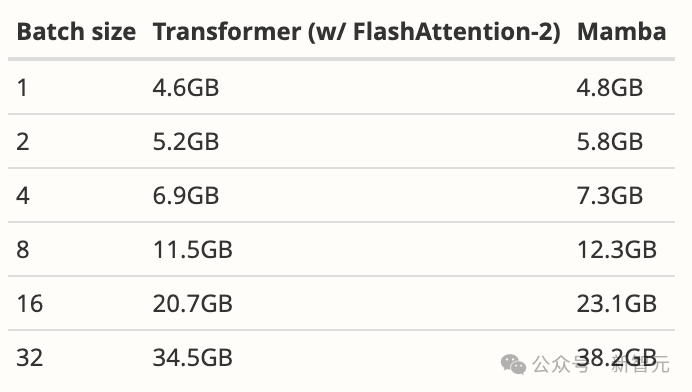The image size is (692, 392).
Task: Select the 5.8GB Mamba value
Action: (610, 142)
